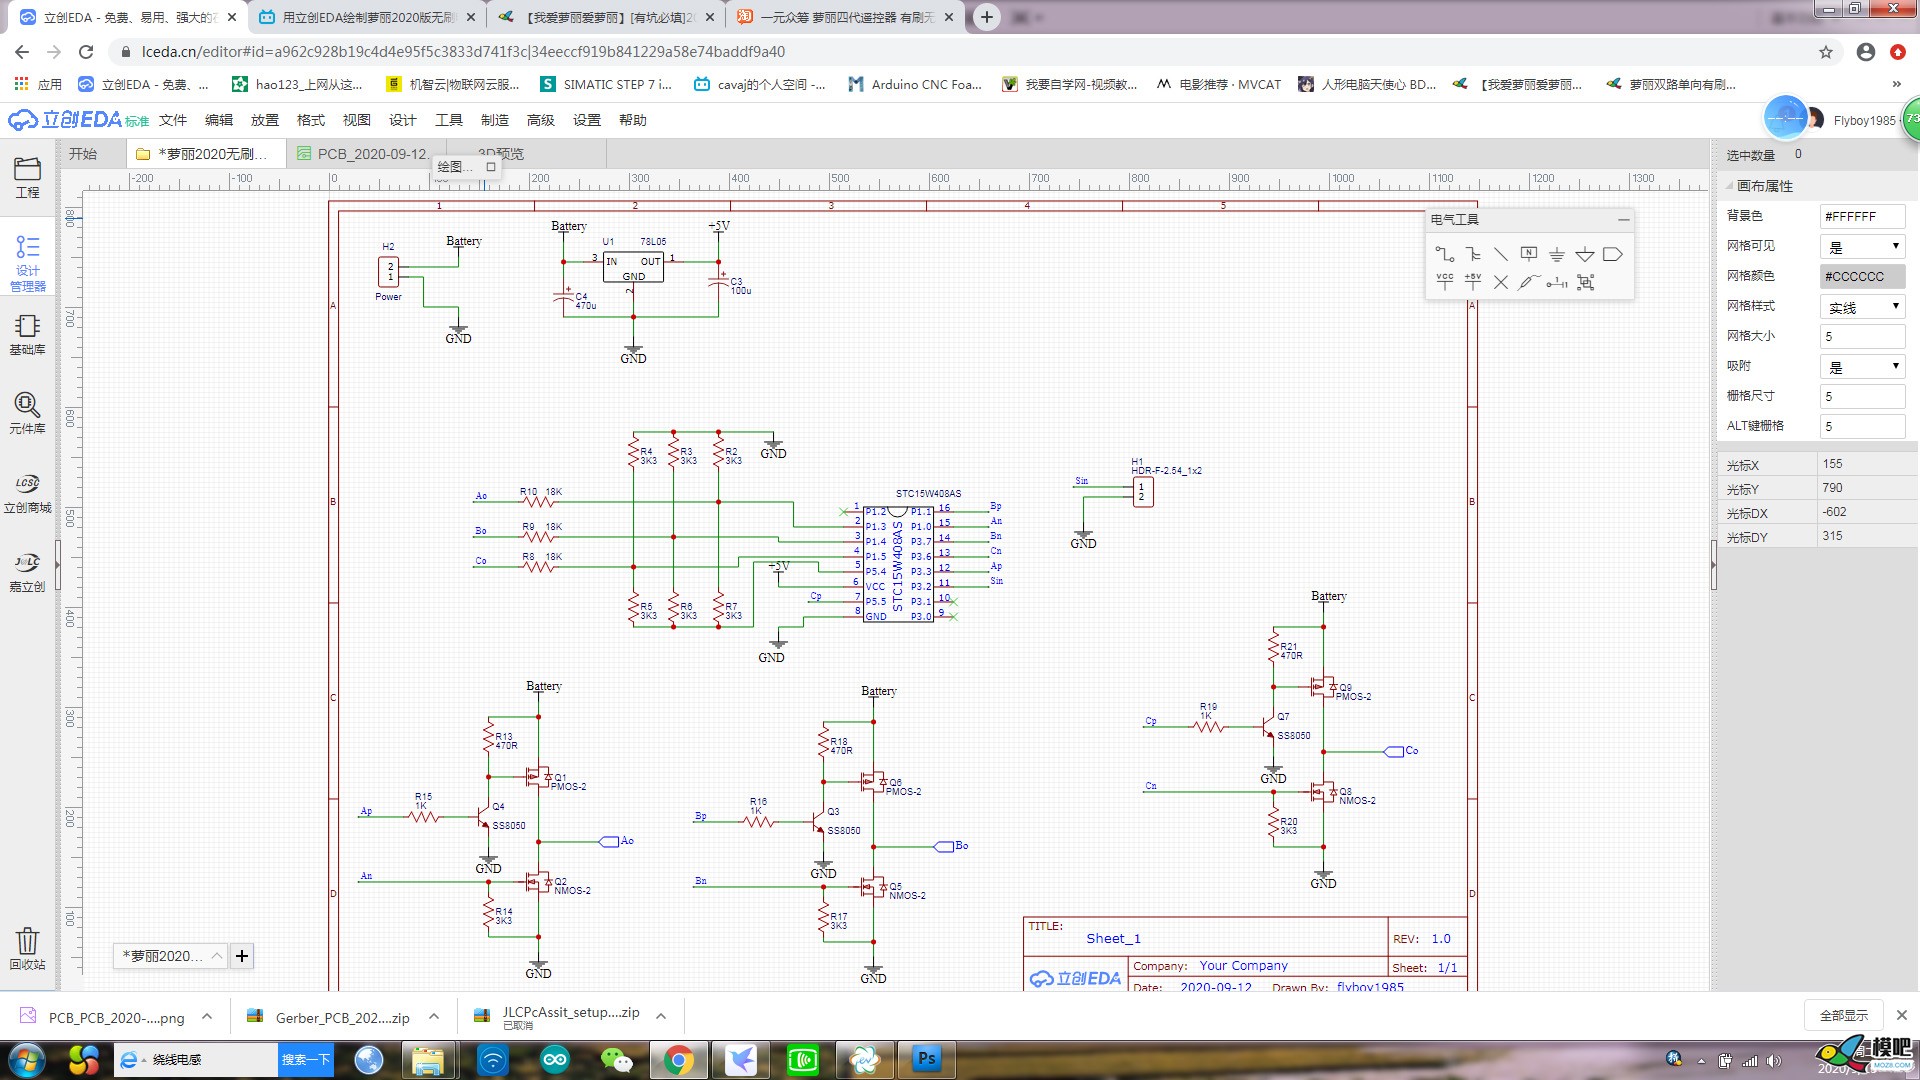This screenshot has width=1920, height=1080.
Task: Click the 网格颜色 #CCCCCC color swatch
Action: pyautogui.click(x=1862, y=276)
